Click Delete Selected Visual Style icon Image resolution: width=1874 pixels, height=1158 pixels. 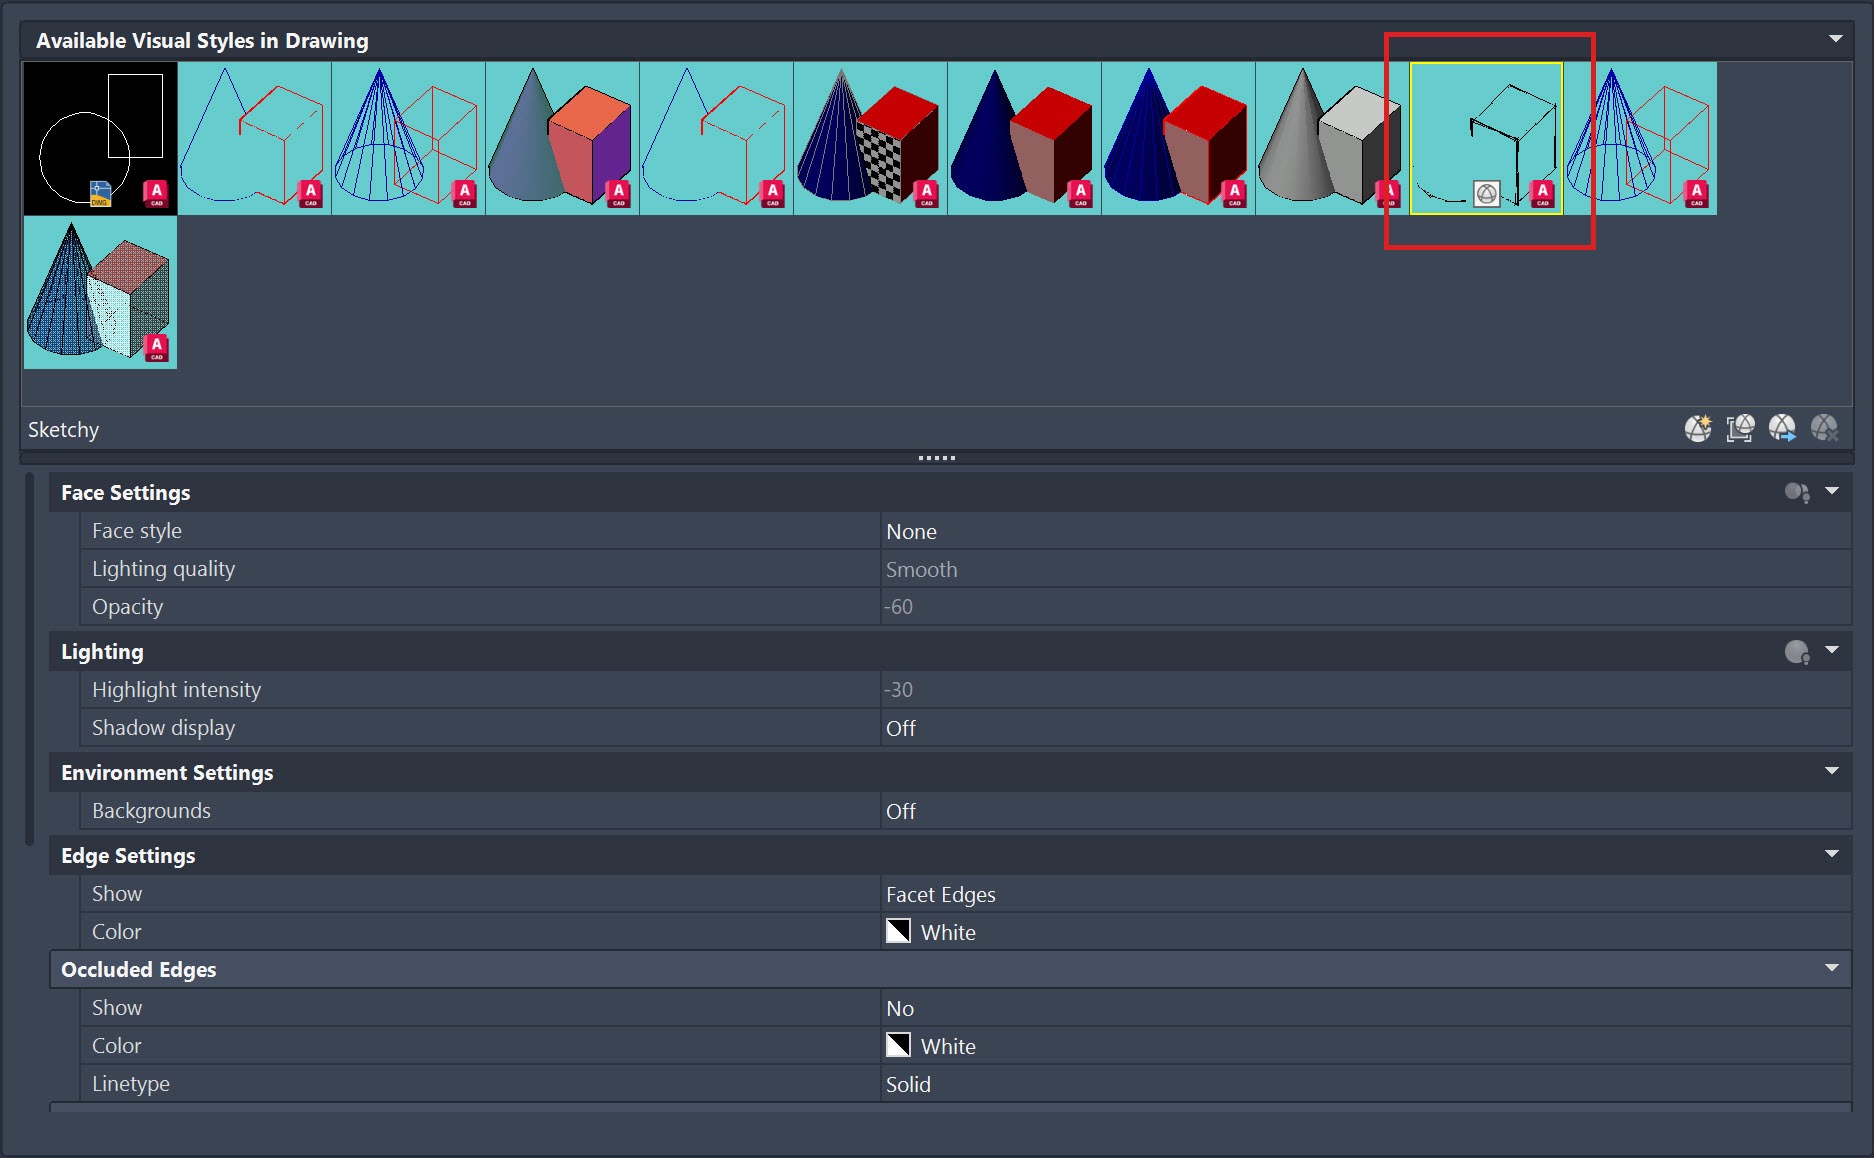click(x=1824, y=429)
